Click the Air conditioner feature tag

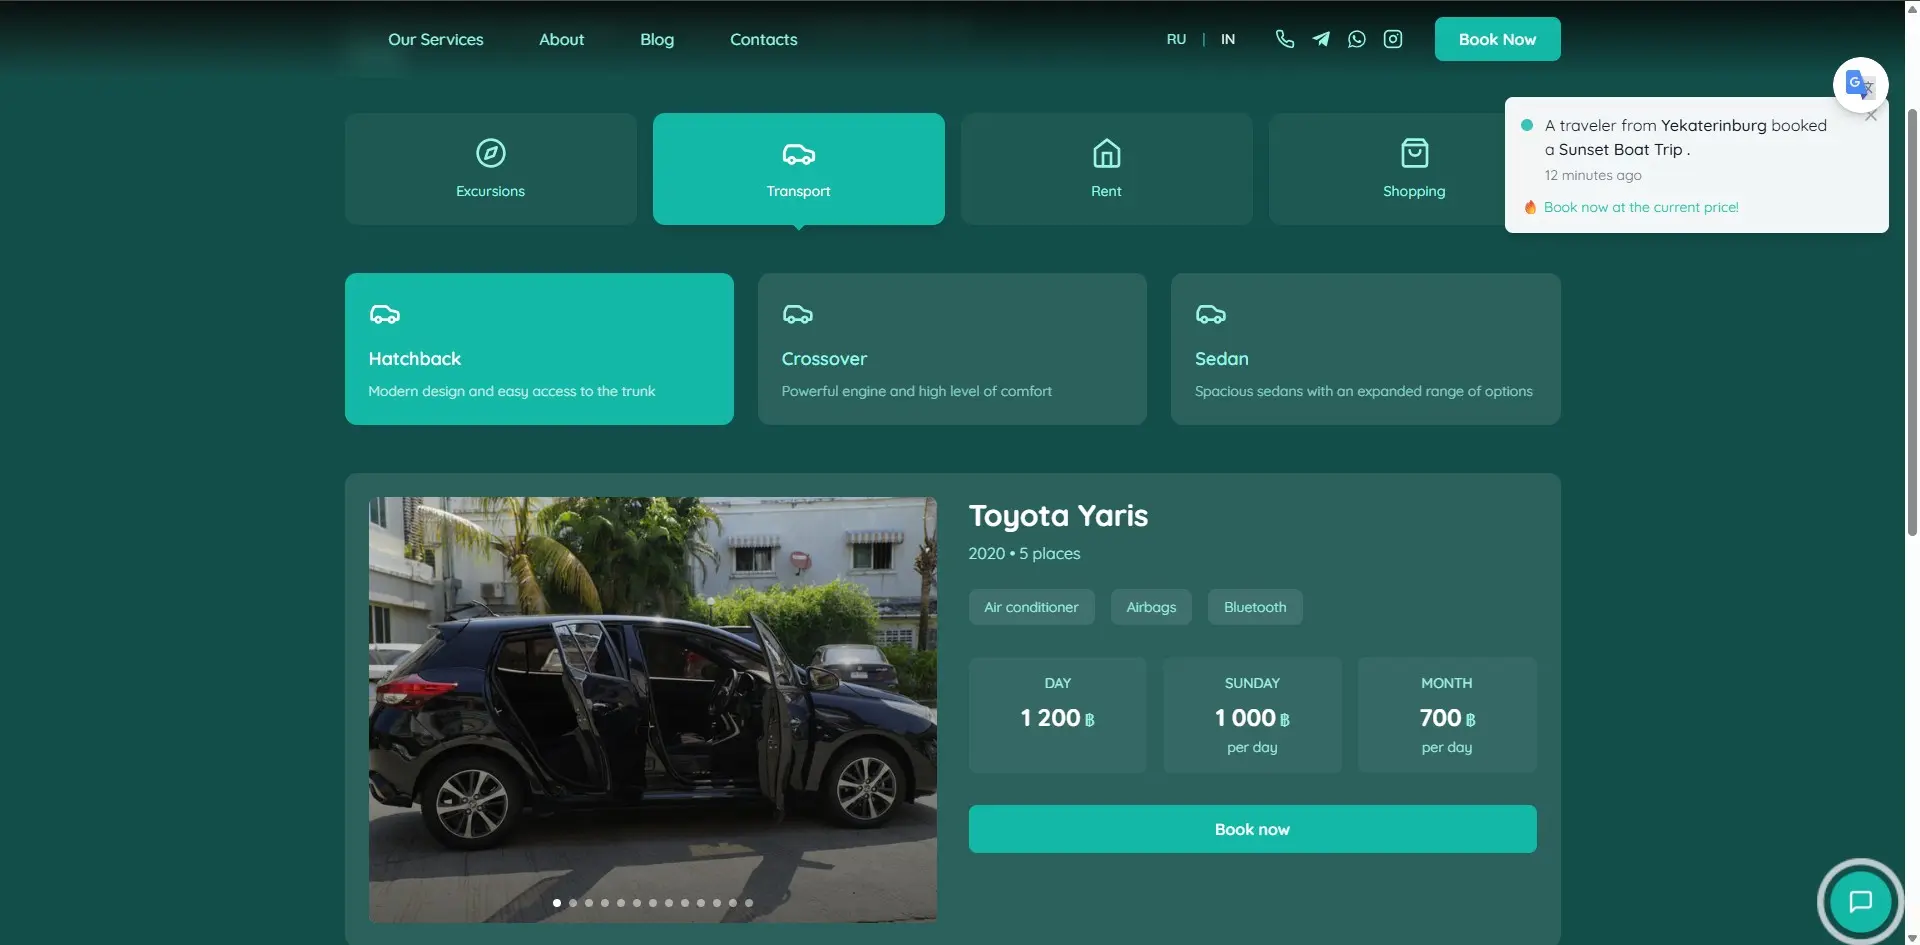pos(1031,607)
